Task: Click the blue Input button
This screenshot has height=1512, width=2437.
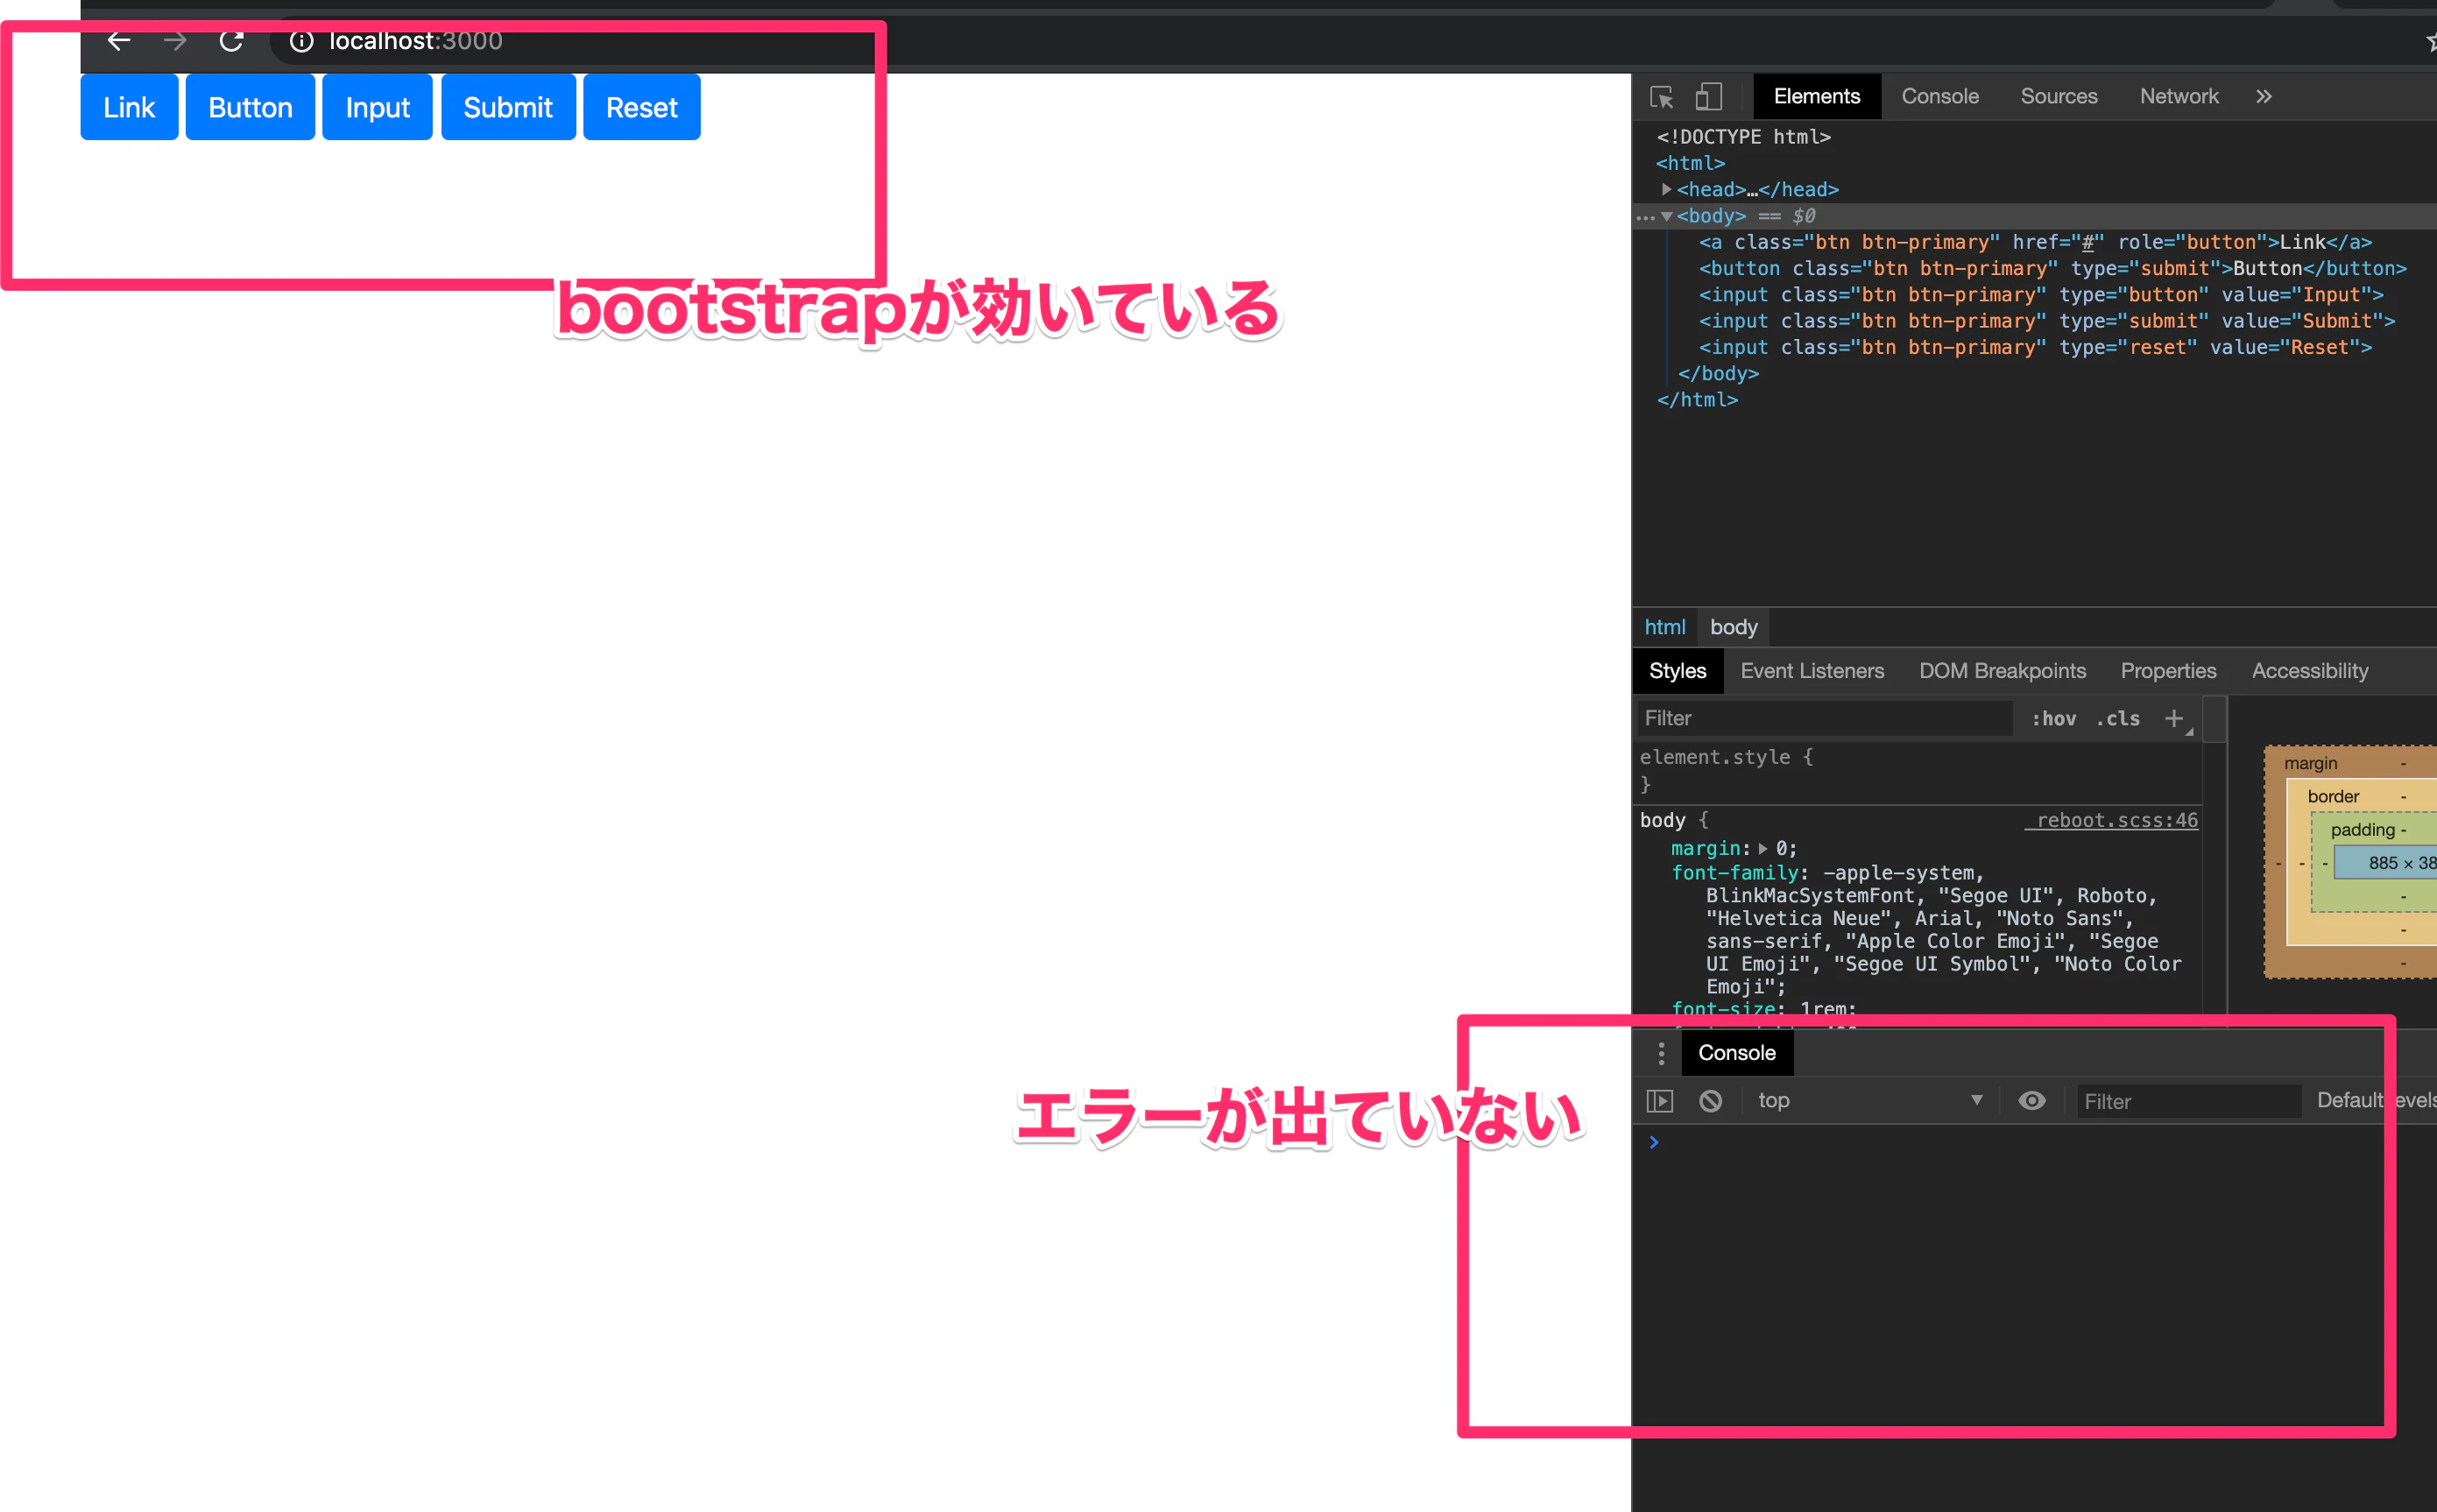Action: (x=377, y=107)
